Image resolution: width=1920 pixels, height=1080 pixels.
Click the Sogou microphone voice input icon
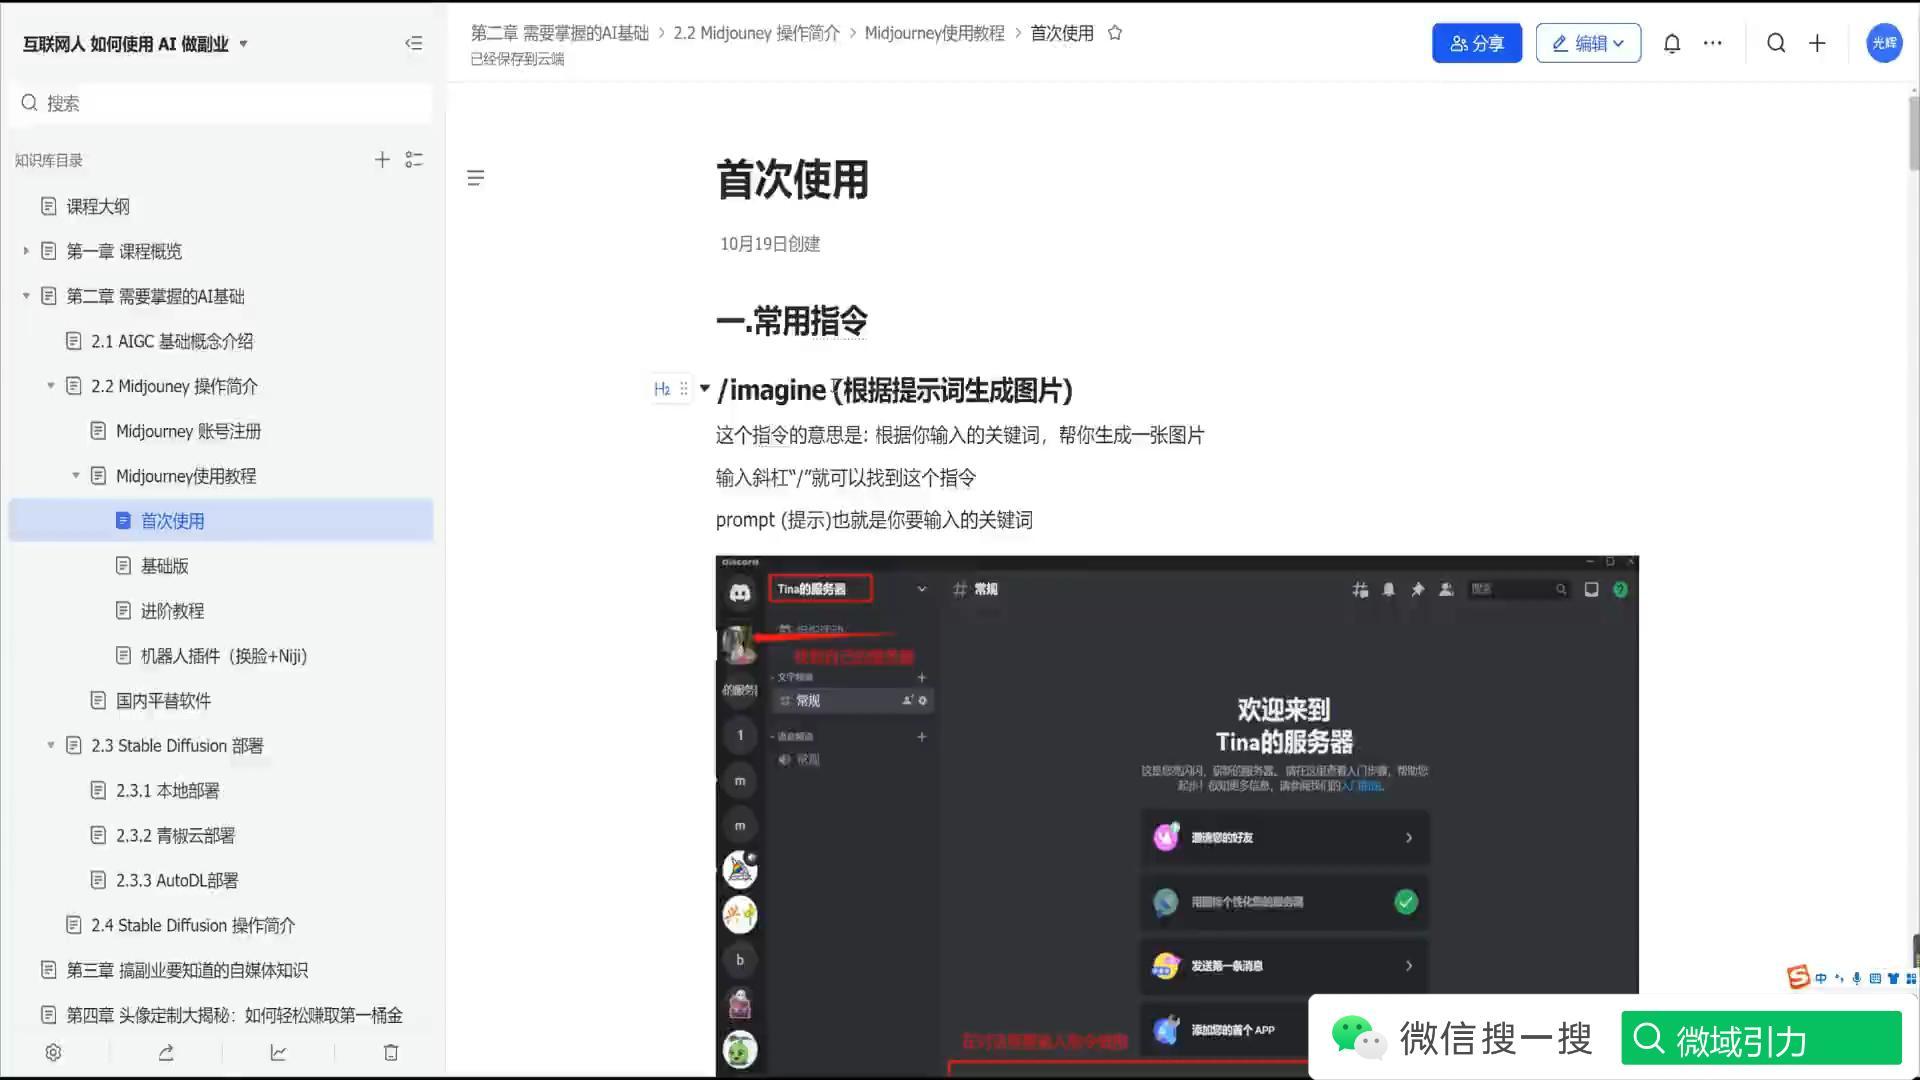pyautogui.click(x=1857, y=978)
